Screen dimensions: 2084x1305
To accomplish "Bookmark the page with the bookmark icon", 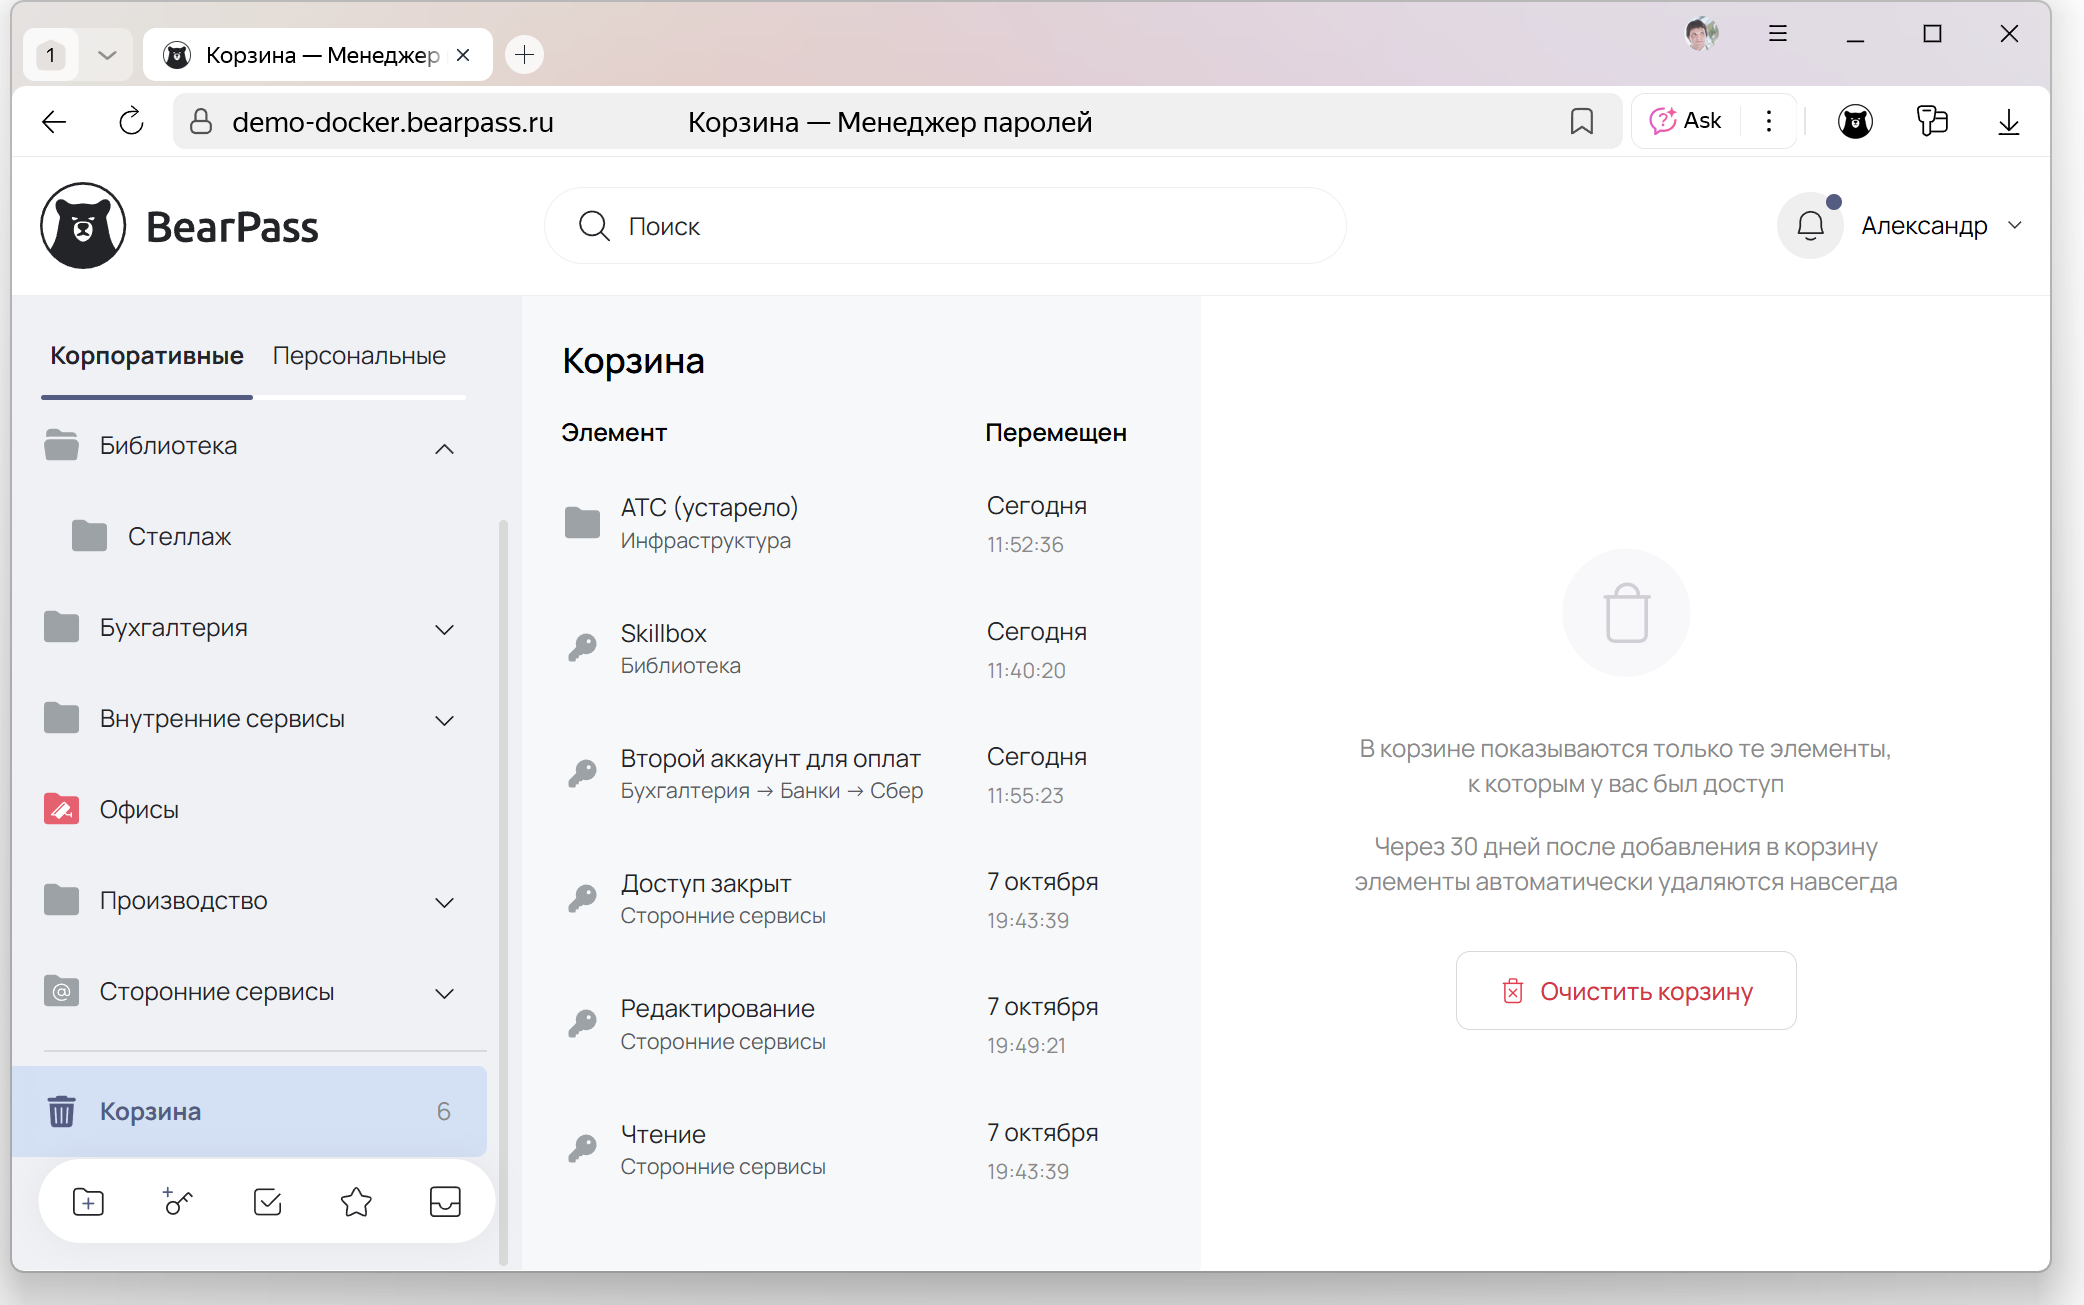I will point(1581,122).
